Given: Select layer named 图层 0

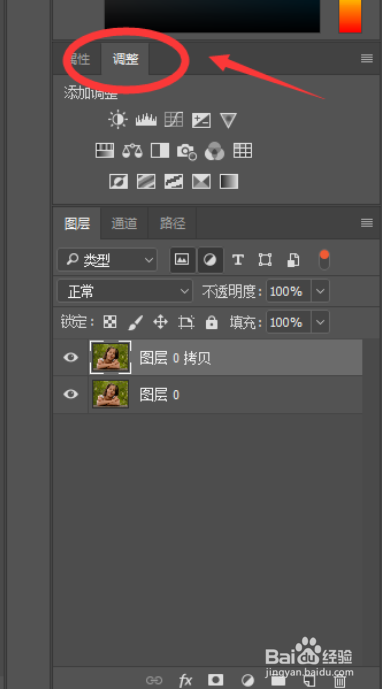Looking at the screenshot, I should (159, 395).
